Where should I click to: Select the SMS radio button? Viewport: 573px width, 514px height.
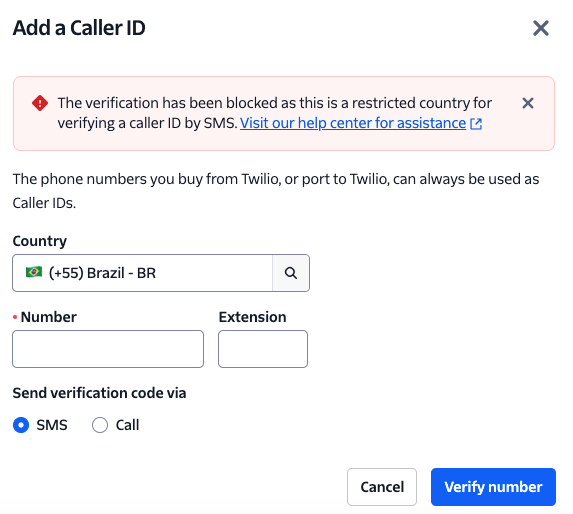click(21, 425)
